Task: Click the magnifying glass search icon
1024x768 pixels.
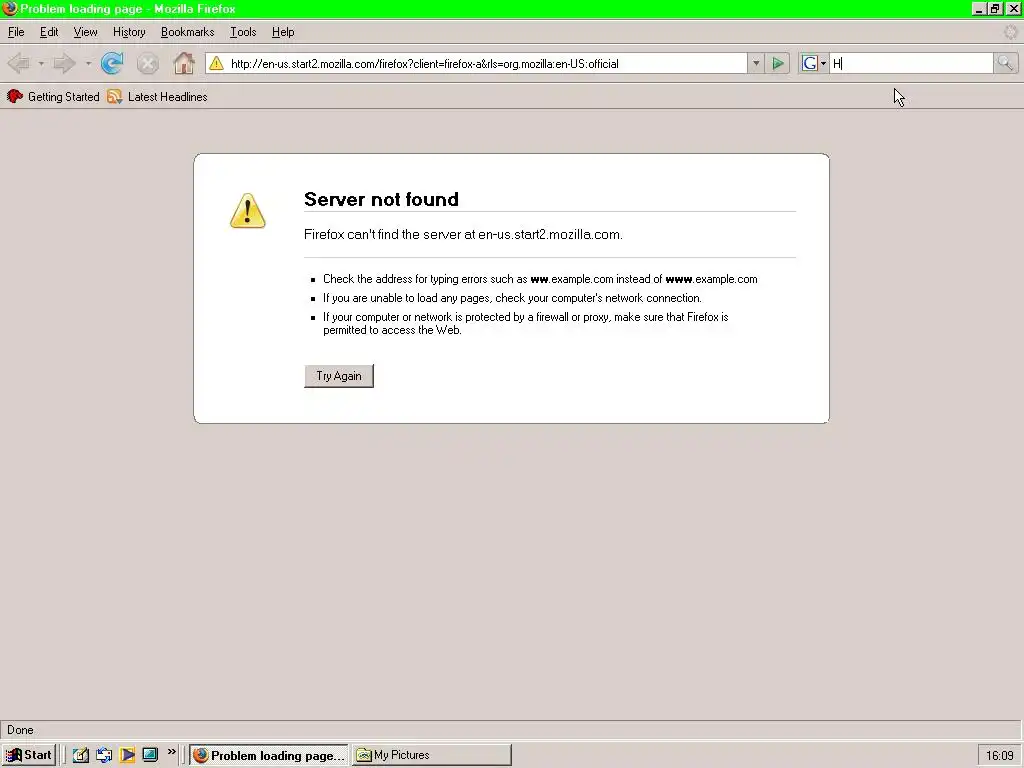Action: point(1005,63)
